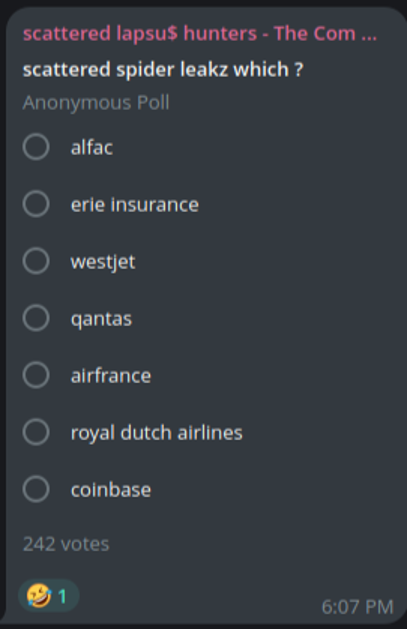Select the qantas radio button
The height and width of the screenshot is (630, 408).
click(36, 318)
